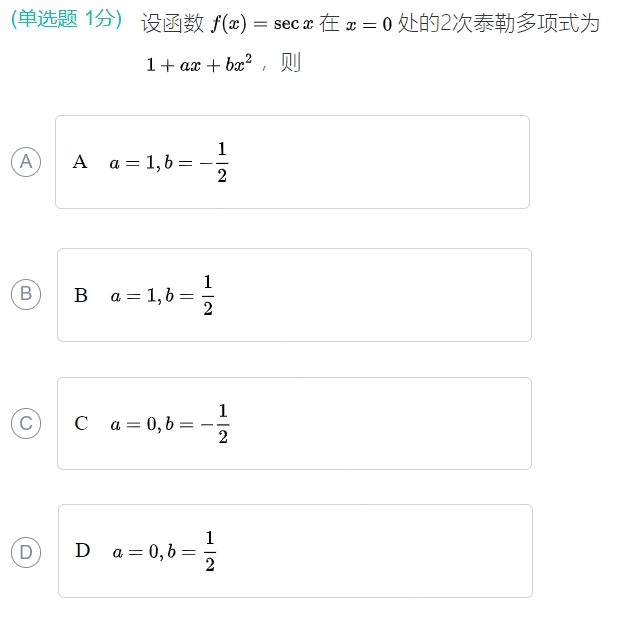Select radio button C
The height and width of the screenshot is (622, 628).
click(26, 423)
